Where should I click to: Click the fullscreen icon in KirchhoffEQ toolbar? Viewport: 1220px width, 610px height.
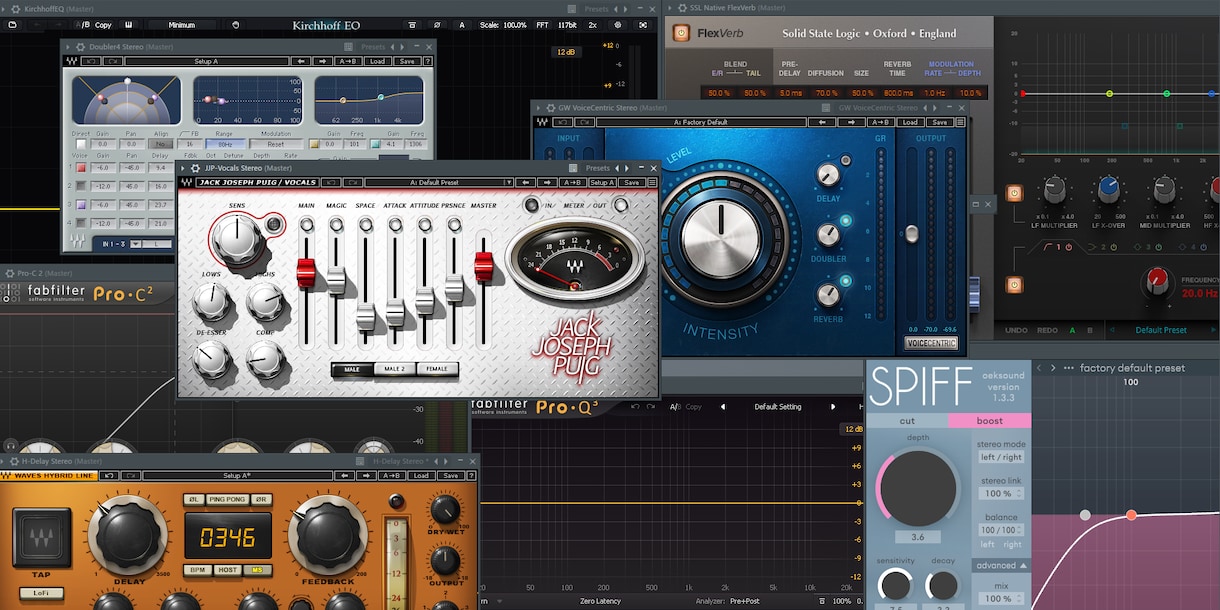(x=642, y=25)
